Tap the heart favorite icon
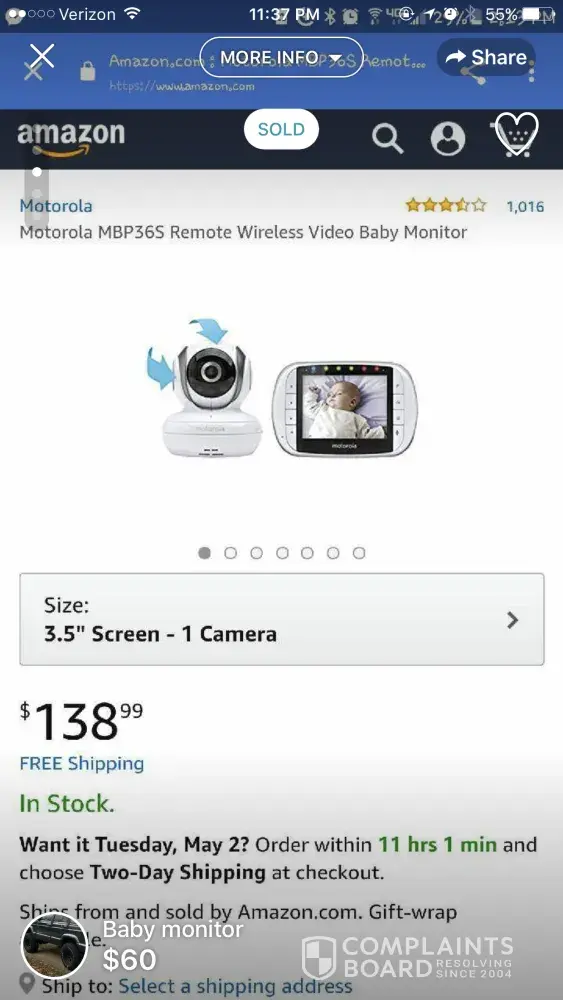 point(517,135)
